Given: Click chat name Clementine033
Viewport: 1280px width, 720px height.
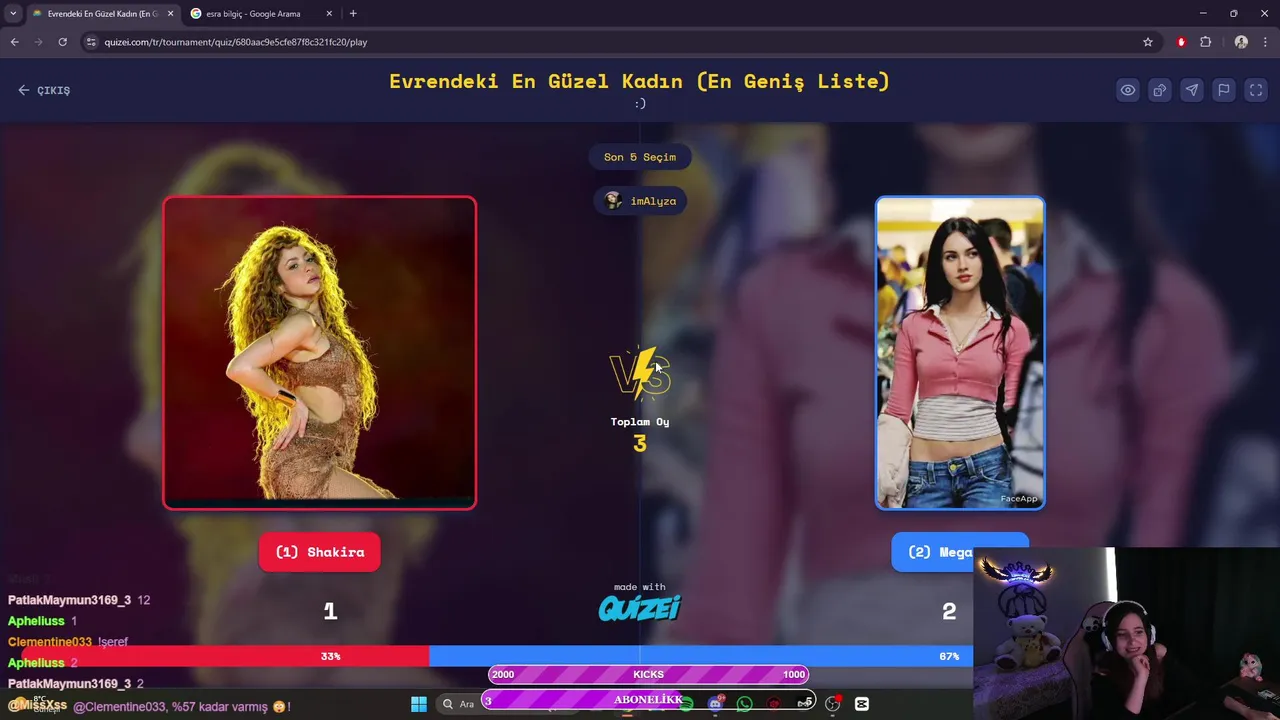Looking at the screenshot, I should tap(50, 642).
